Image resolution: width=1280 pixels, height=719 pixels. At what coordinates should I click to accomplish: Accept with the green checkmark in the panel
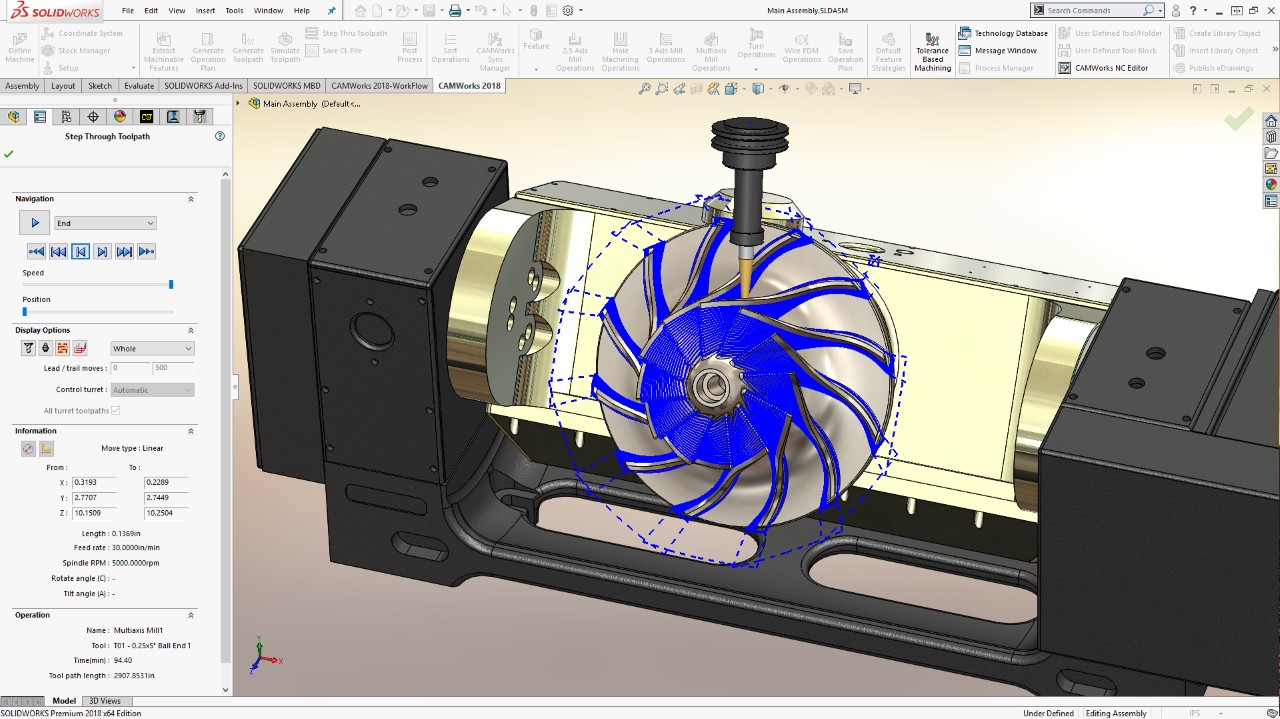pyautogui.click(x=9, y=154)
